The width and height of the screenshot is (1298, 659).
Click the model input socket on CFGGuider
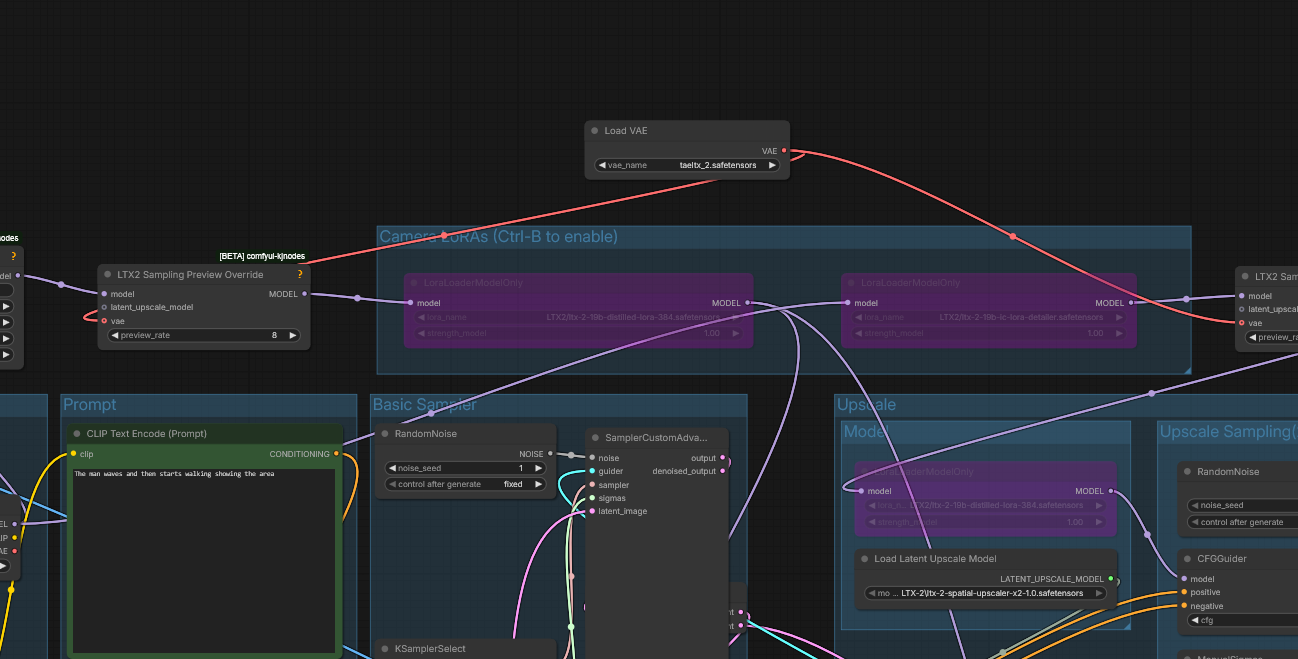(1184, 579)
